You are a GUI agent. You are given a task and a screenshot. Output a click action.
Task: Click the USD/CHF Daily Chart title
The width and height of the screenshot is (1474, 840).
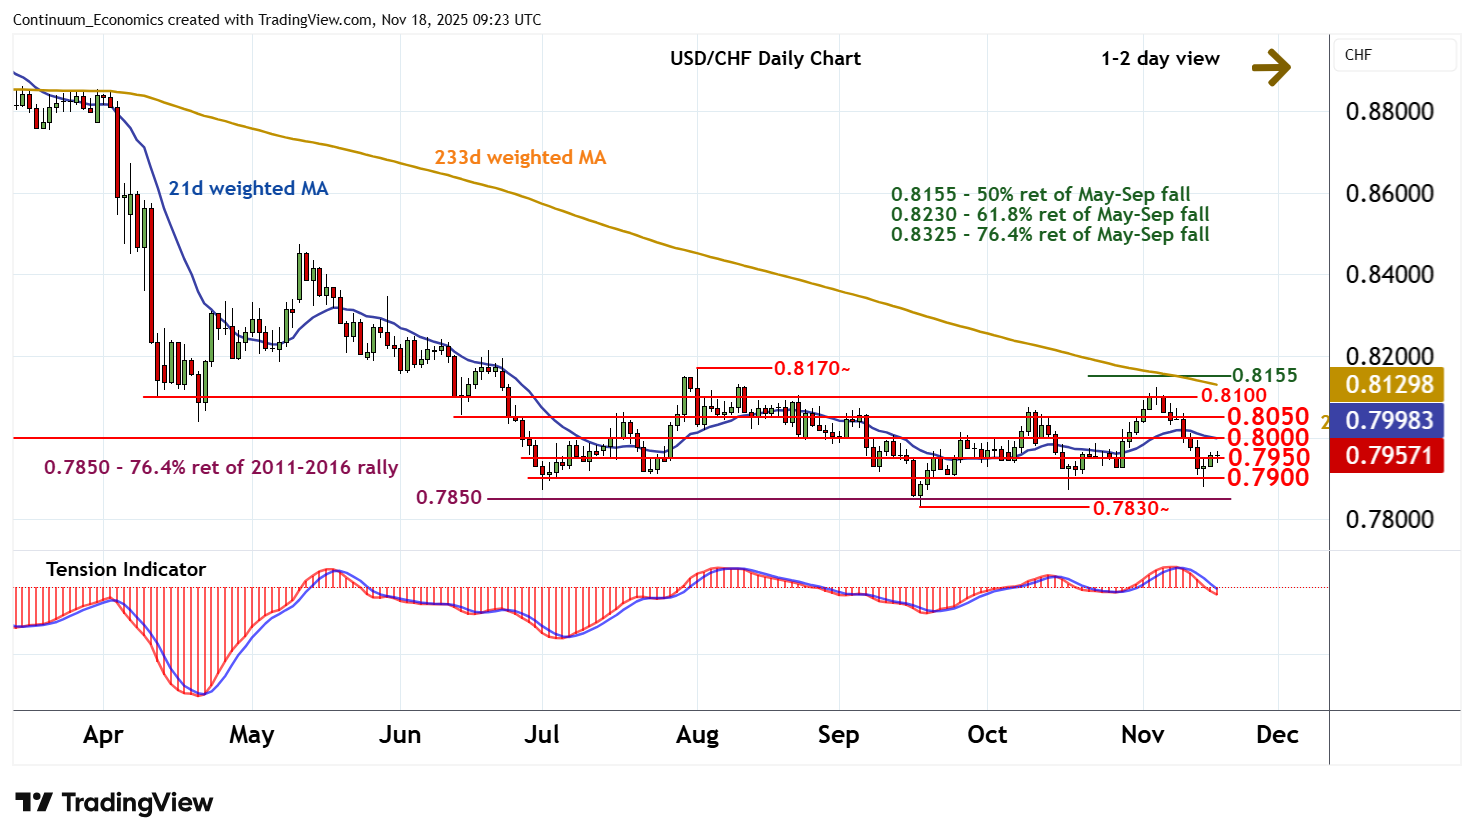(765, 58)
